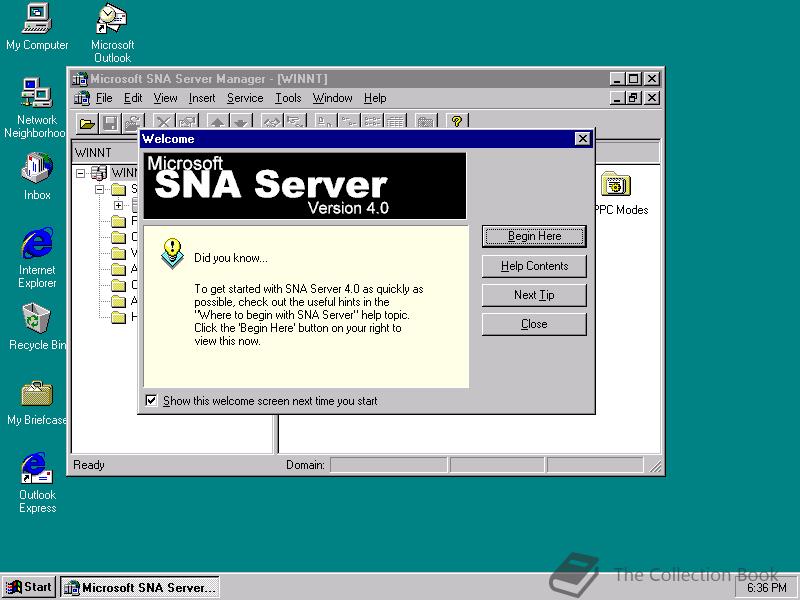Expand the plus node under 'S' folder
This screenshot has height=600, width=800.
(118, 205)
